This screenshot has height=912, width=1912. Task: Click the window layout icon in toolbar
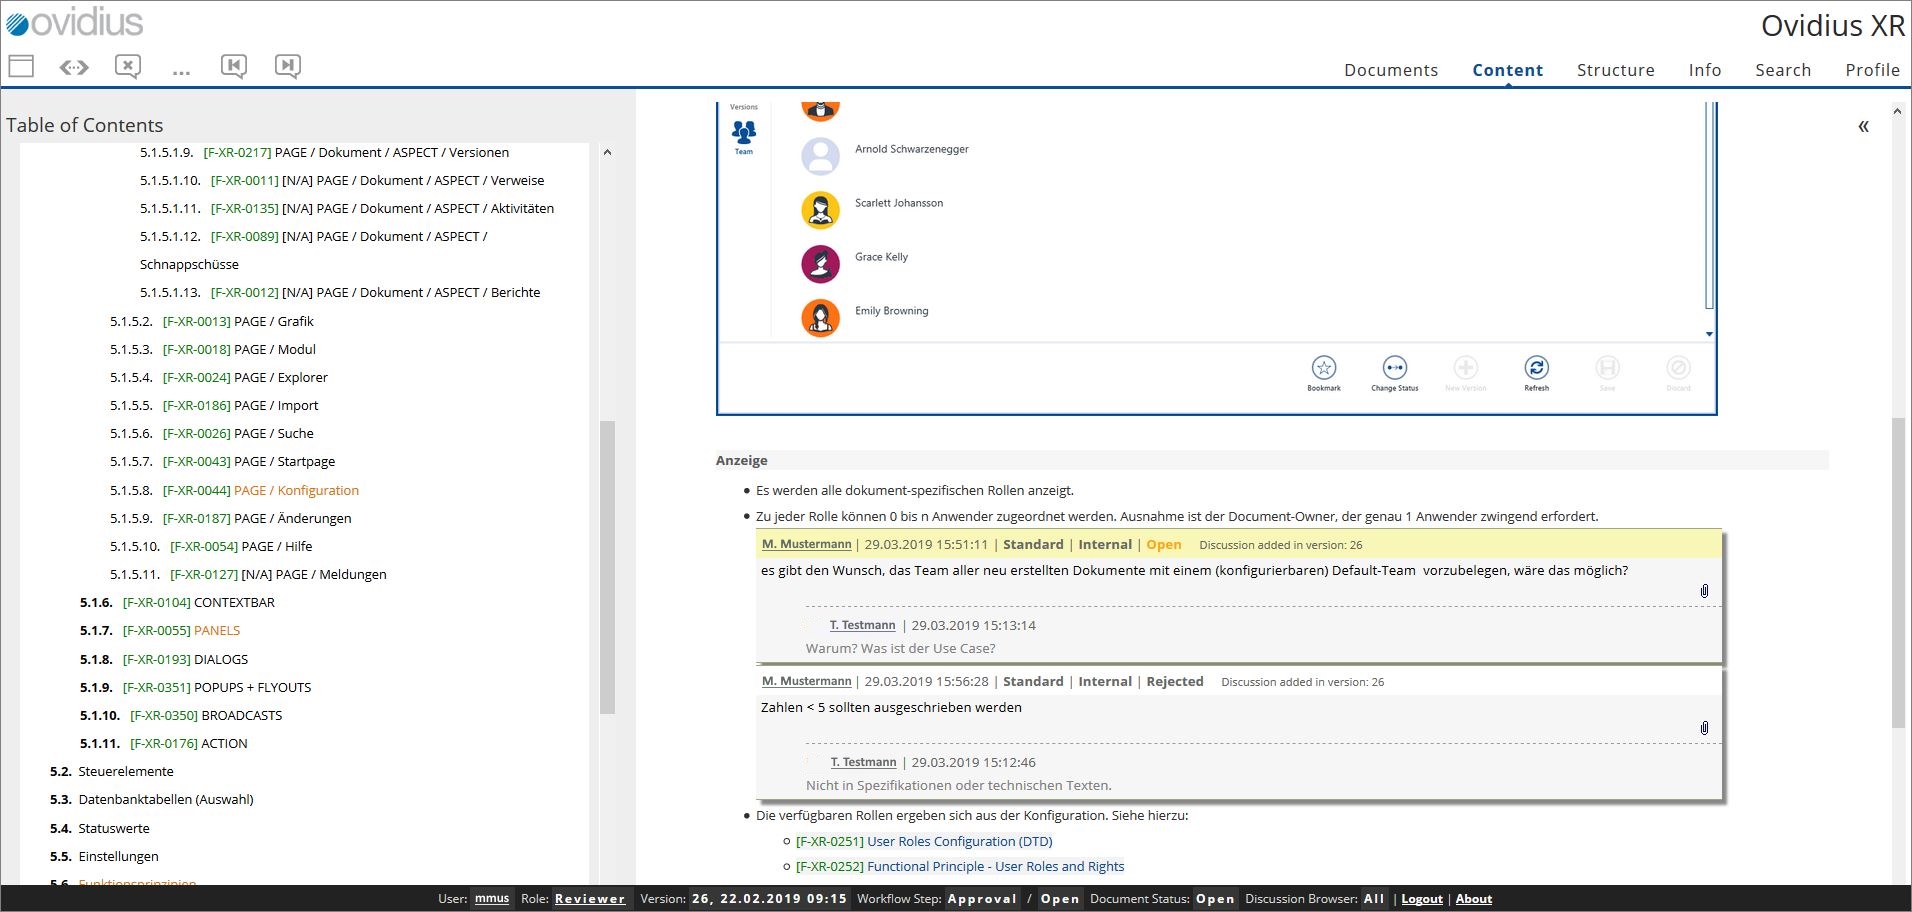pyautogui.click(x=21, y=67)
